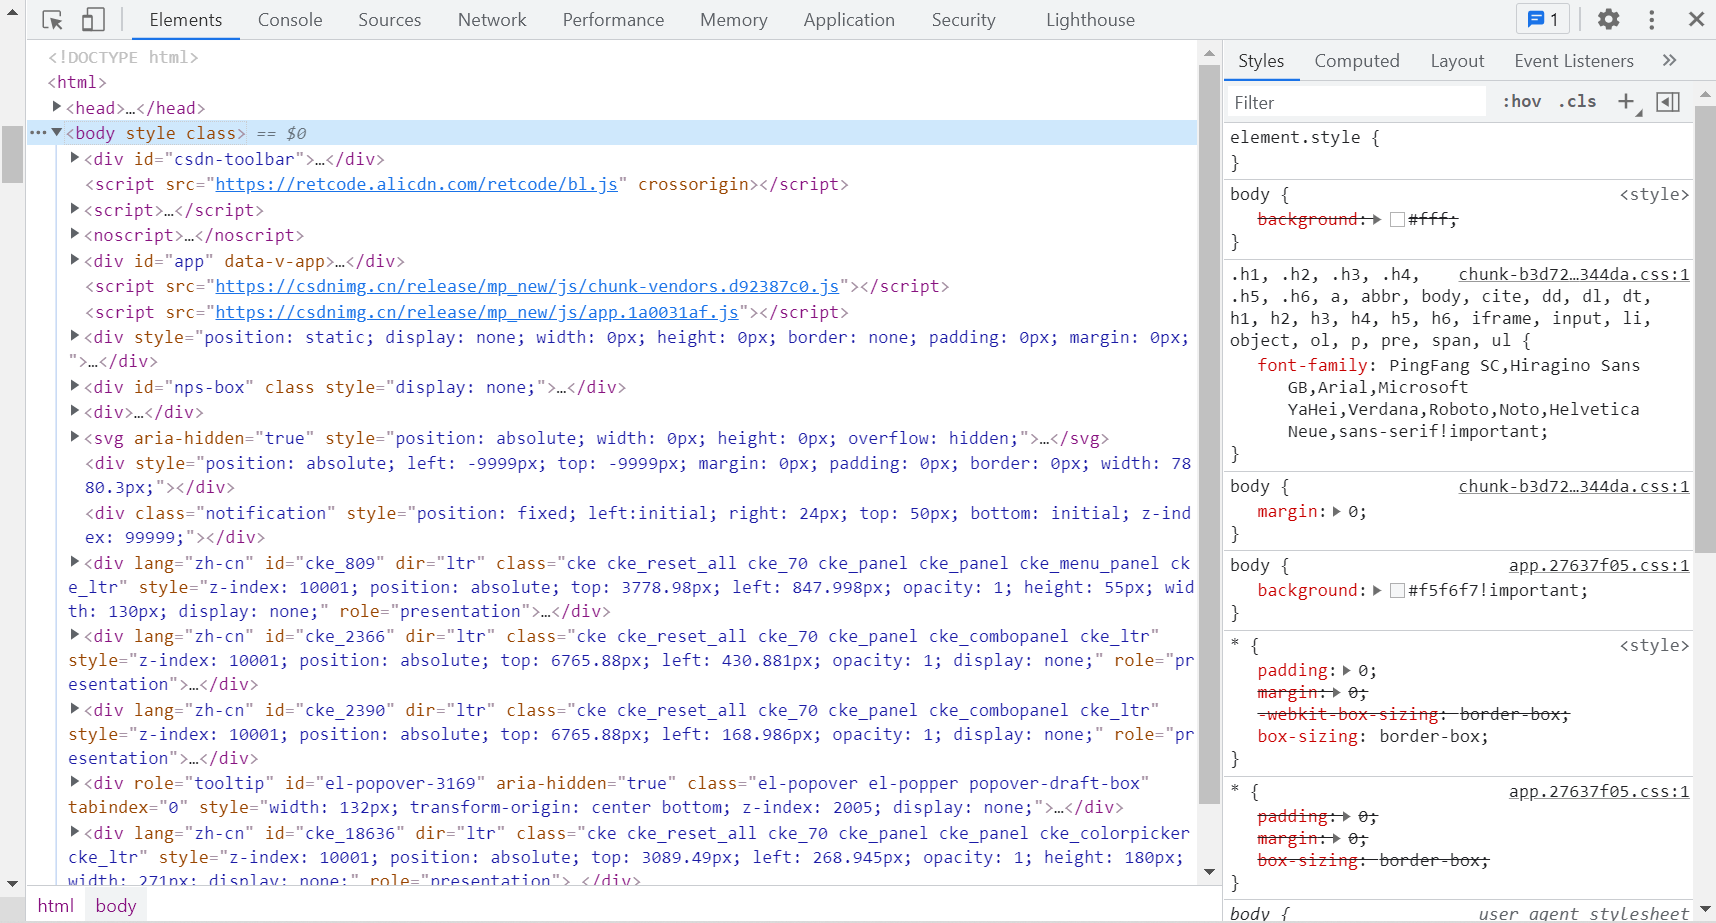Expand the head element node
Viewport: 1716px width, 923px height.
point(57,106)
